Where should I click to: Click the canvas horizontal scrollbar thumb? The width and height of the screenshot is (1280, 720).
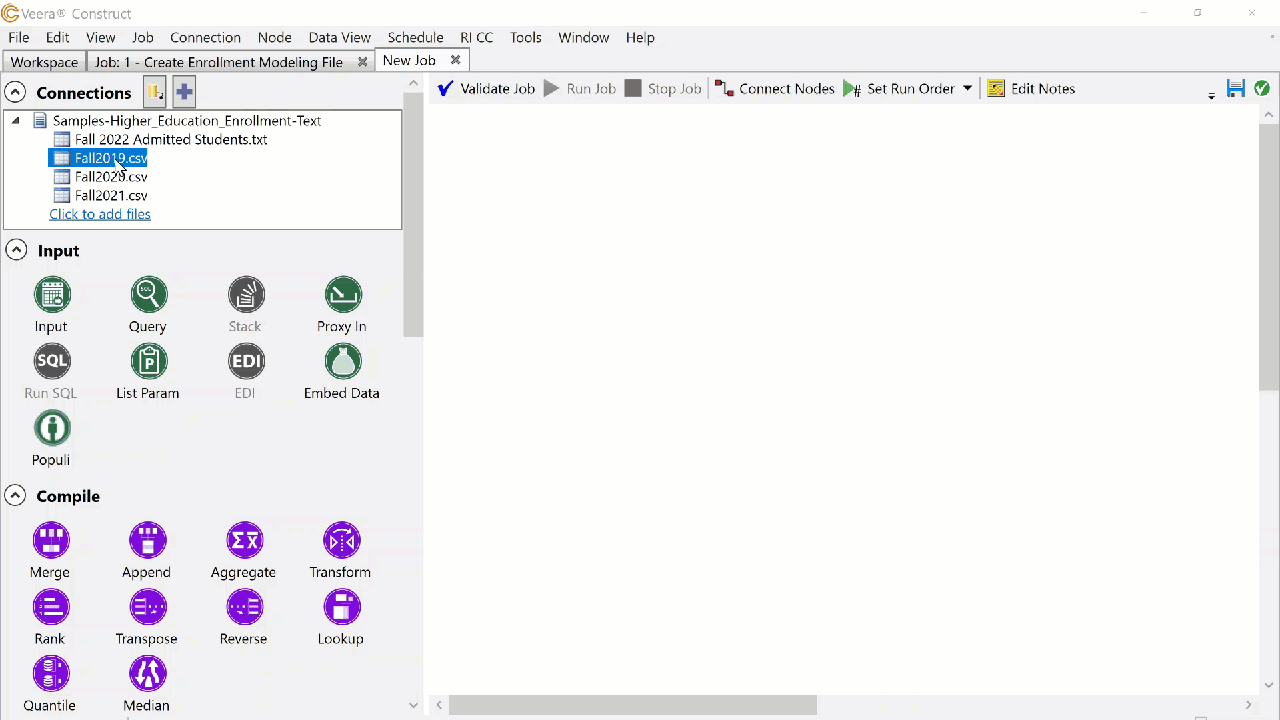[633, 705]
